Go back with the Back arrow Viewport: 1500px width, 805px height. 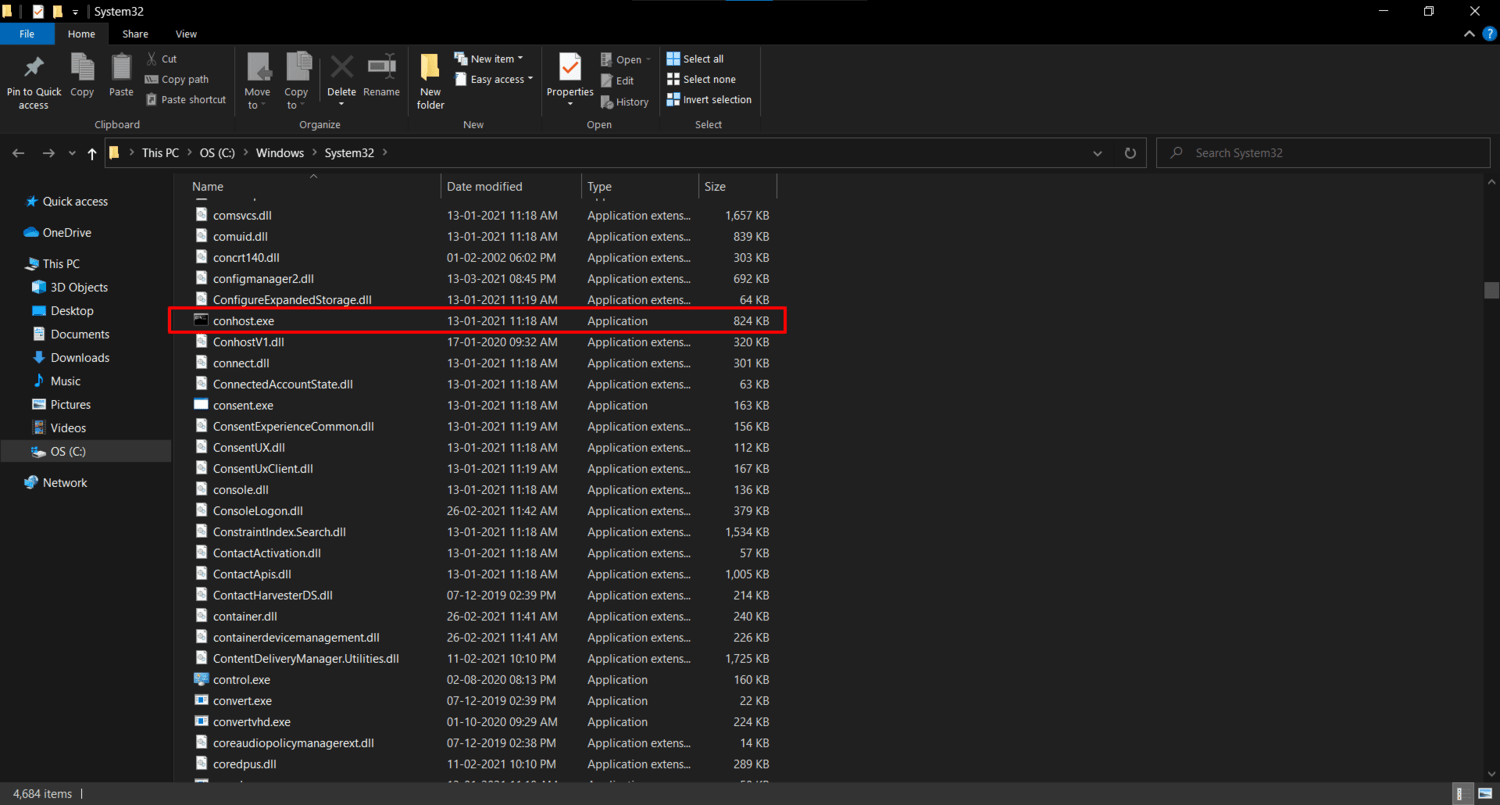tap(18, 153)
